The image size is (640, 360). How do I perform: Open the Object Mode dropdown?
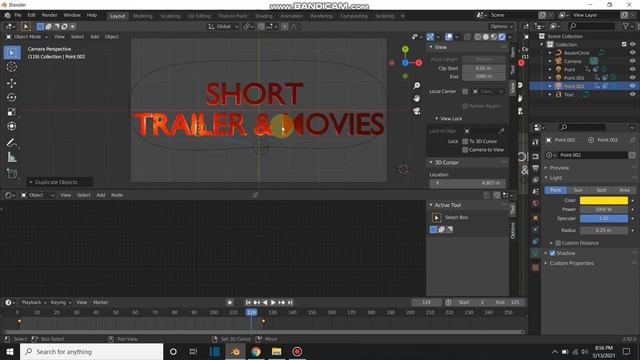point(27,37)
